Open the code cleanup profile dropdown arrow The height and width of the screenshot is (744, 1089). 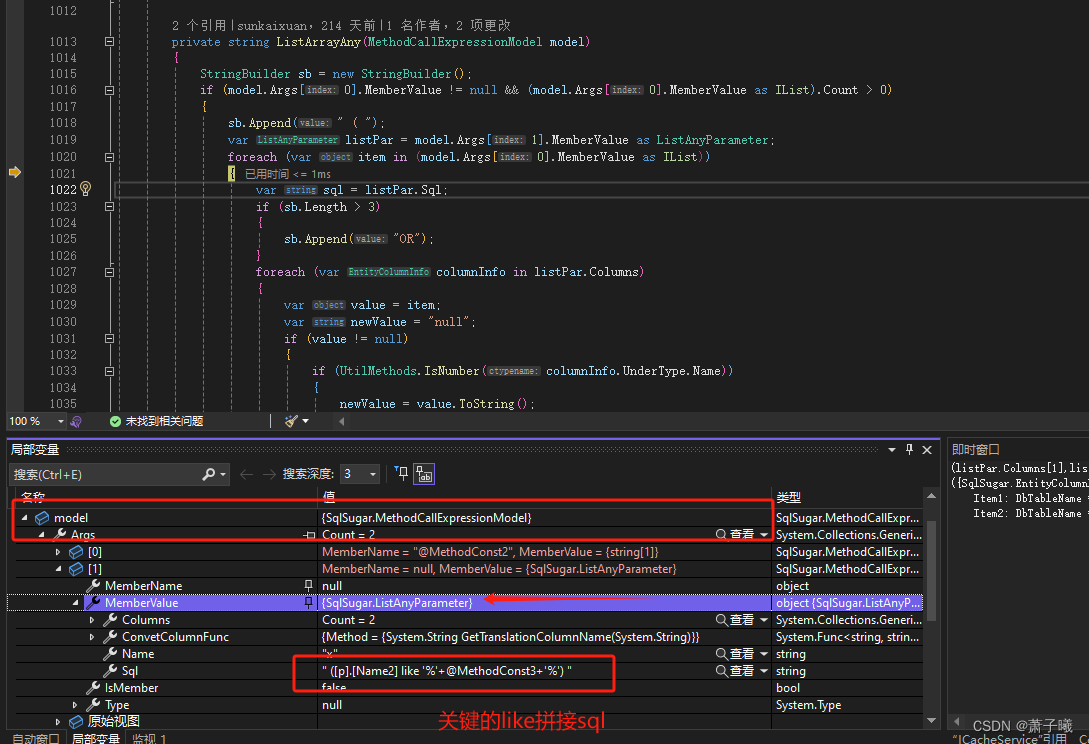tap(306, 421)
